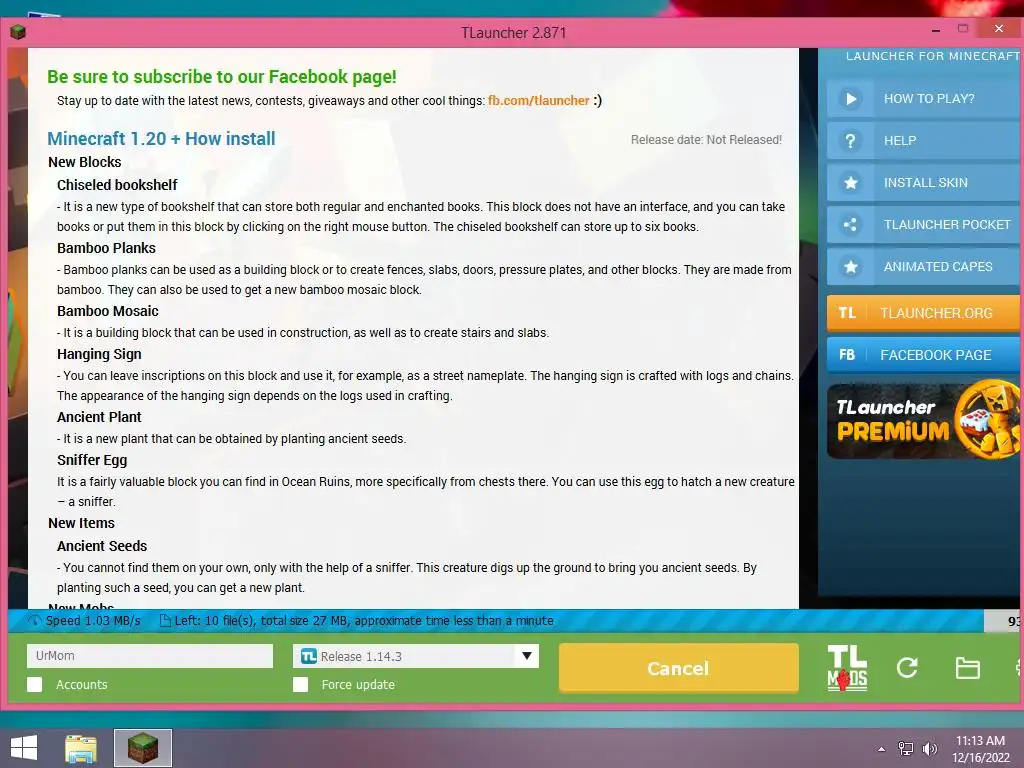1024x768 pixels.
Task: Click the New Blocks heading
Action: (85, 162)
